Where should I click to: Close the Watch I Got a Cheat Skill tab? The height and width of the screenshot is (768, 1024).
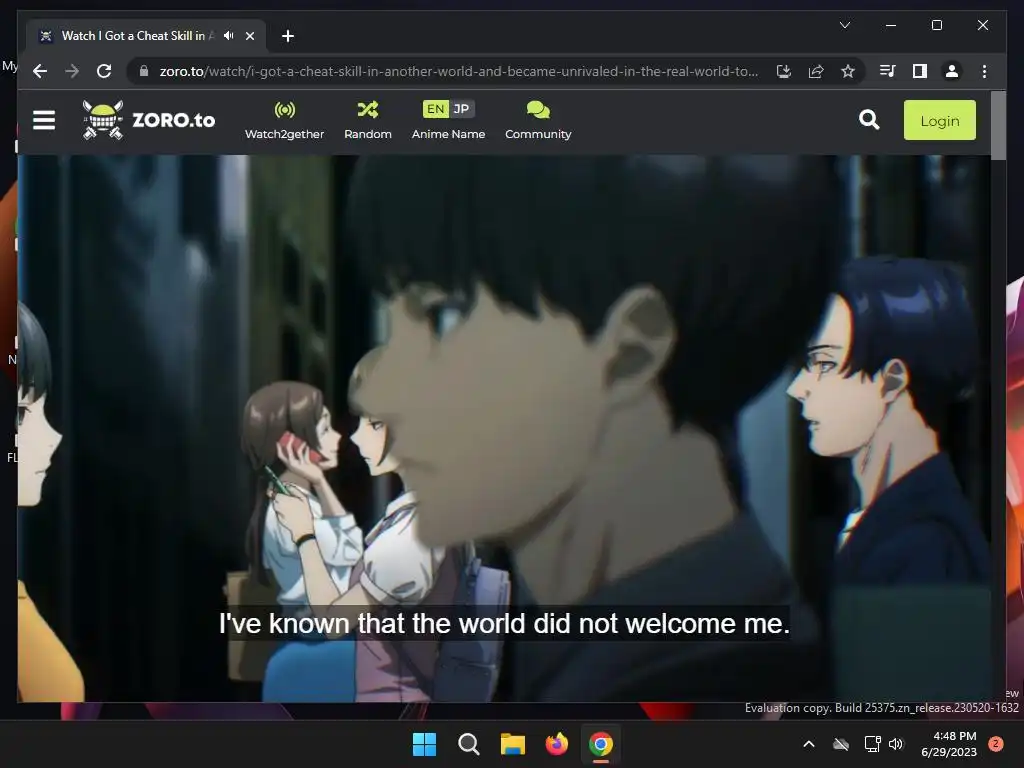(249, 36)
